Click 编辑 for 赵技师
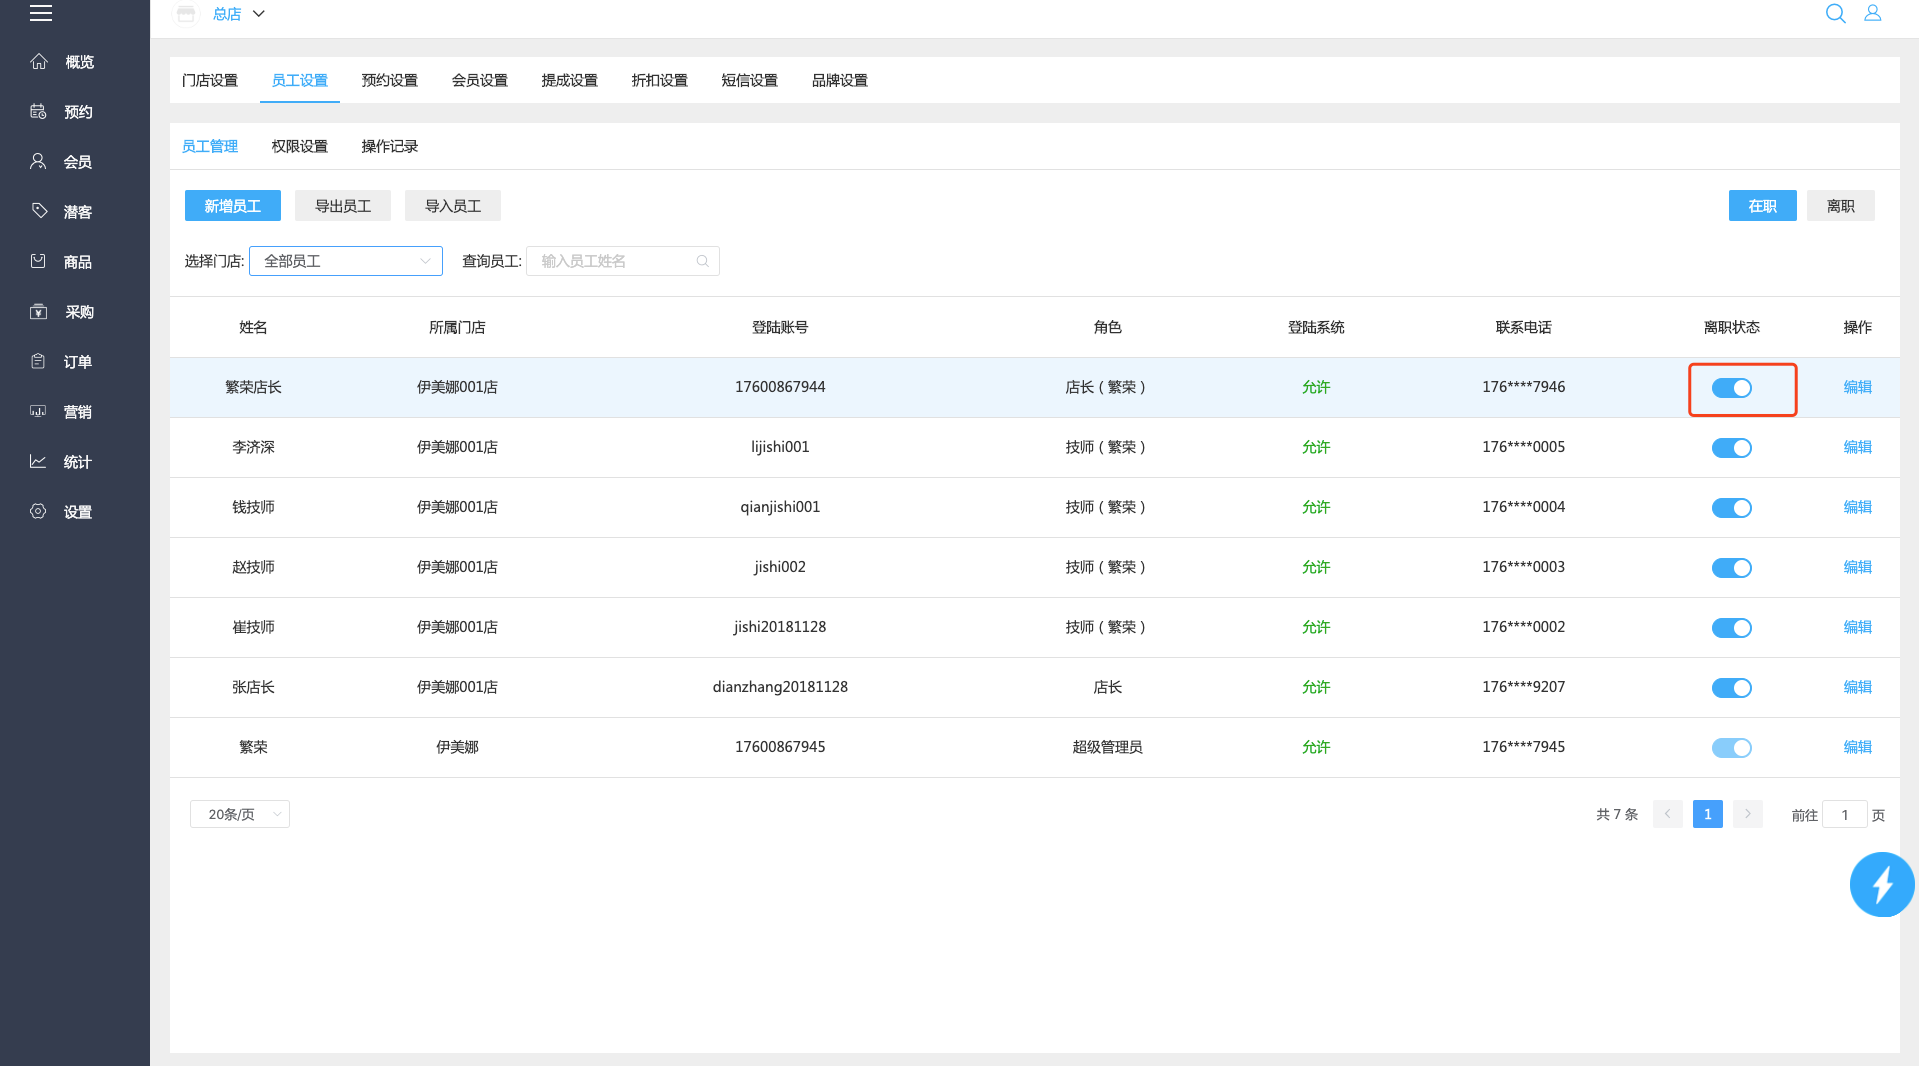Image resolution: width=1919 pixels, height=1066 pixels. click(x=1858, y=567)
